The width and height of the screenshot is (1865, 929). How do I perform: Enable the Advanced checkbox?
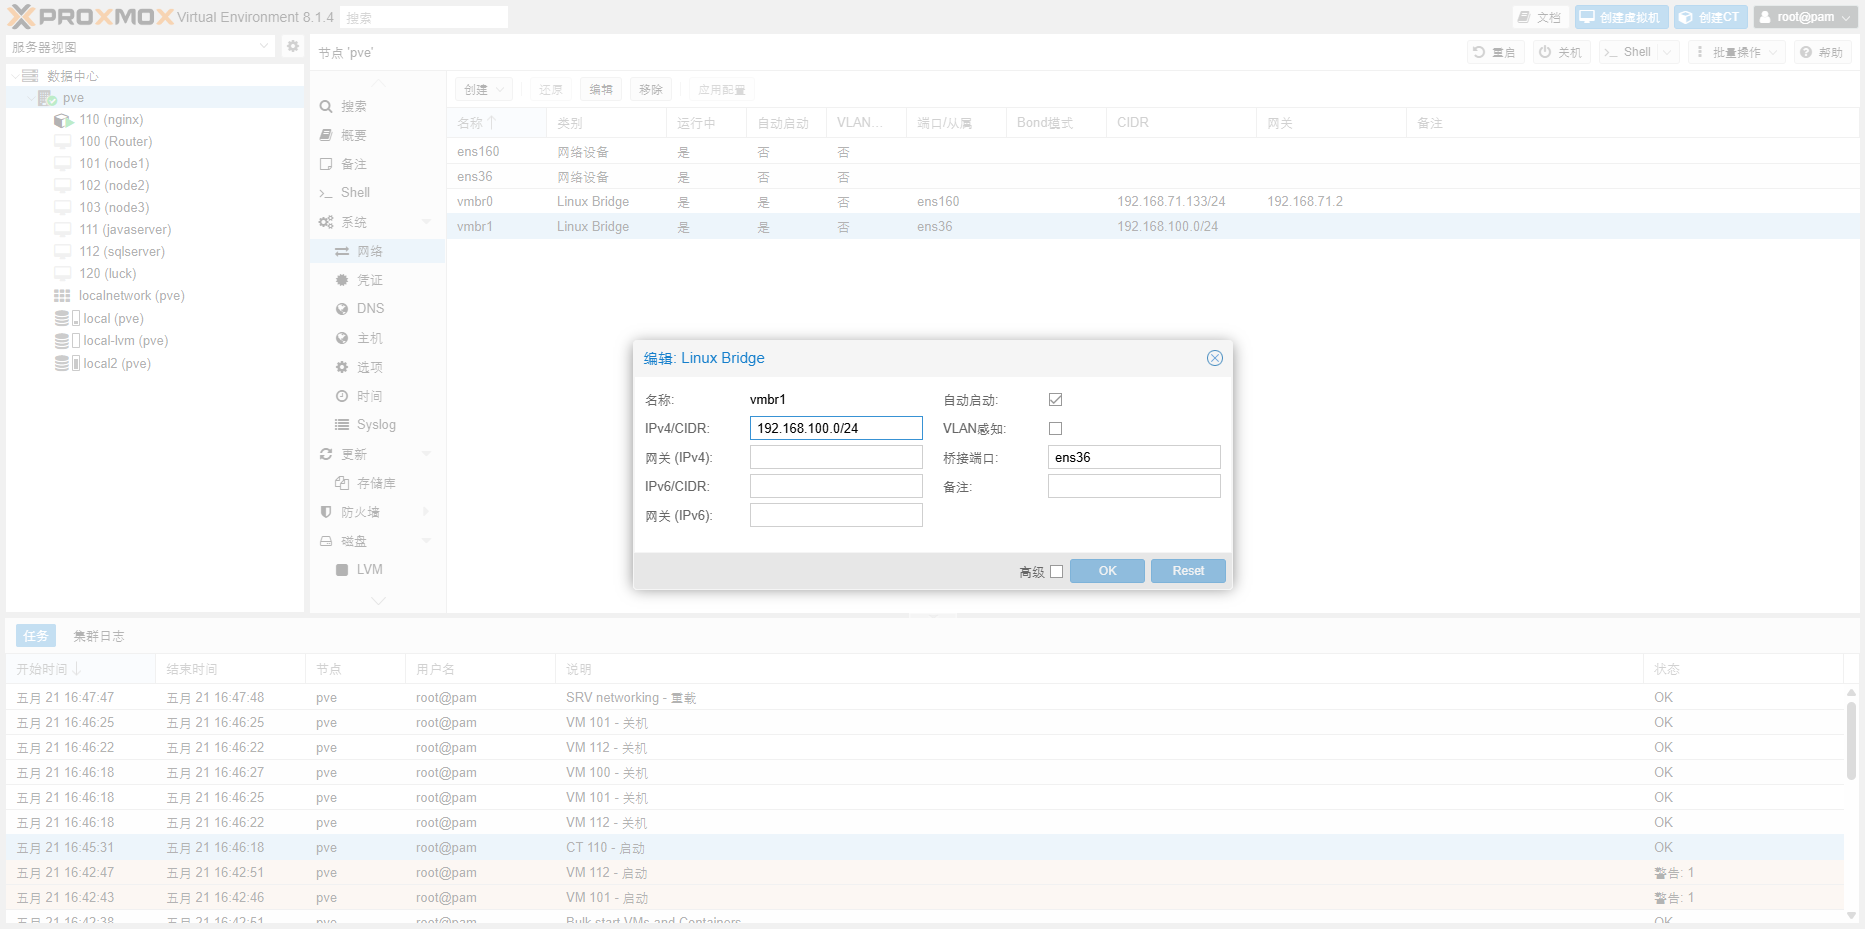pyautogui.click(x=1056, y=572)
